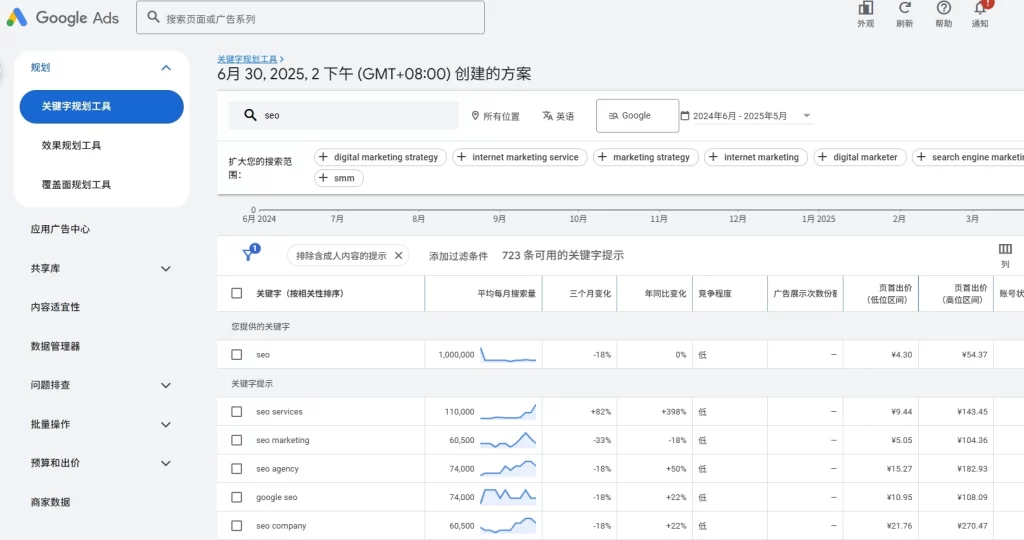Click the filter funnel icon
Viewport: 1024px width, 540px height.
[x=249, y=255]
